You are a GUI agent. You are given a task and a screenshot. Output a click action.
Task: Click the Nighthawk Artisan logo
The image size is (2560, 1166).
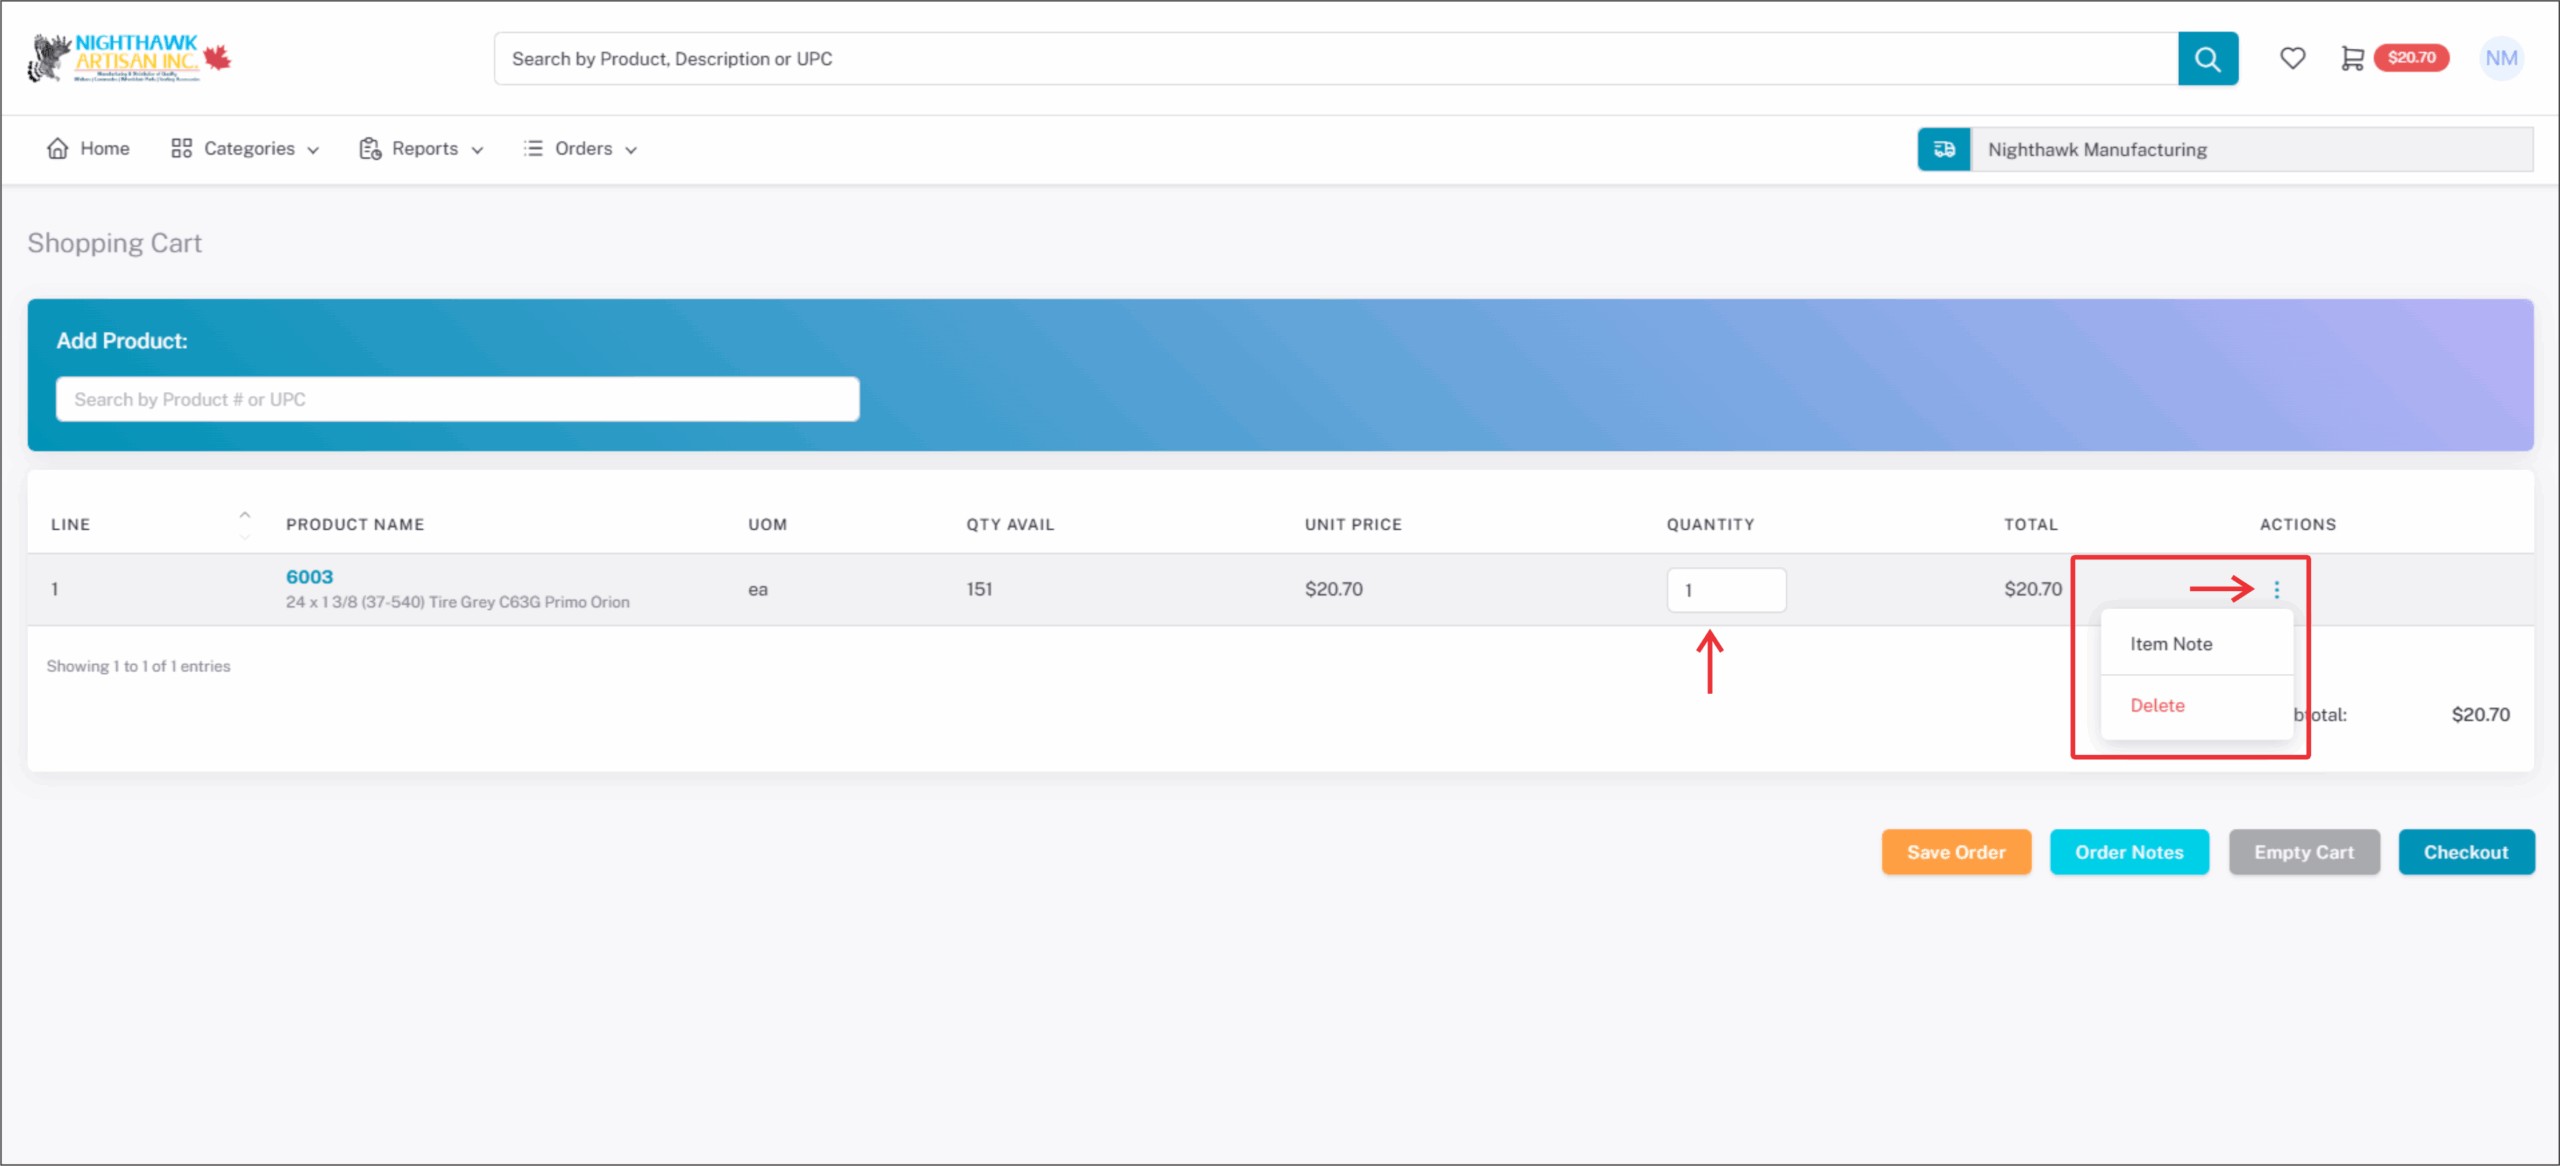(x=130, y=58)
